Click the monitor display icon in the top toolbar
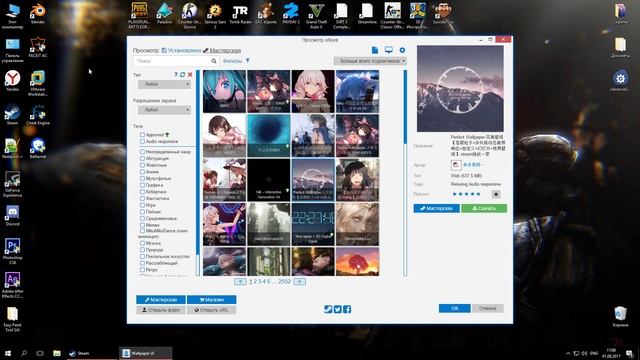 (389, 50)
